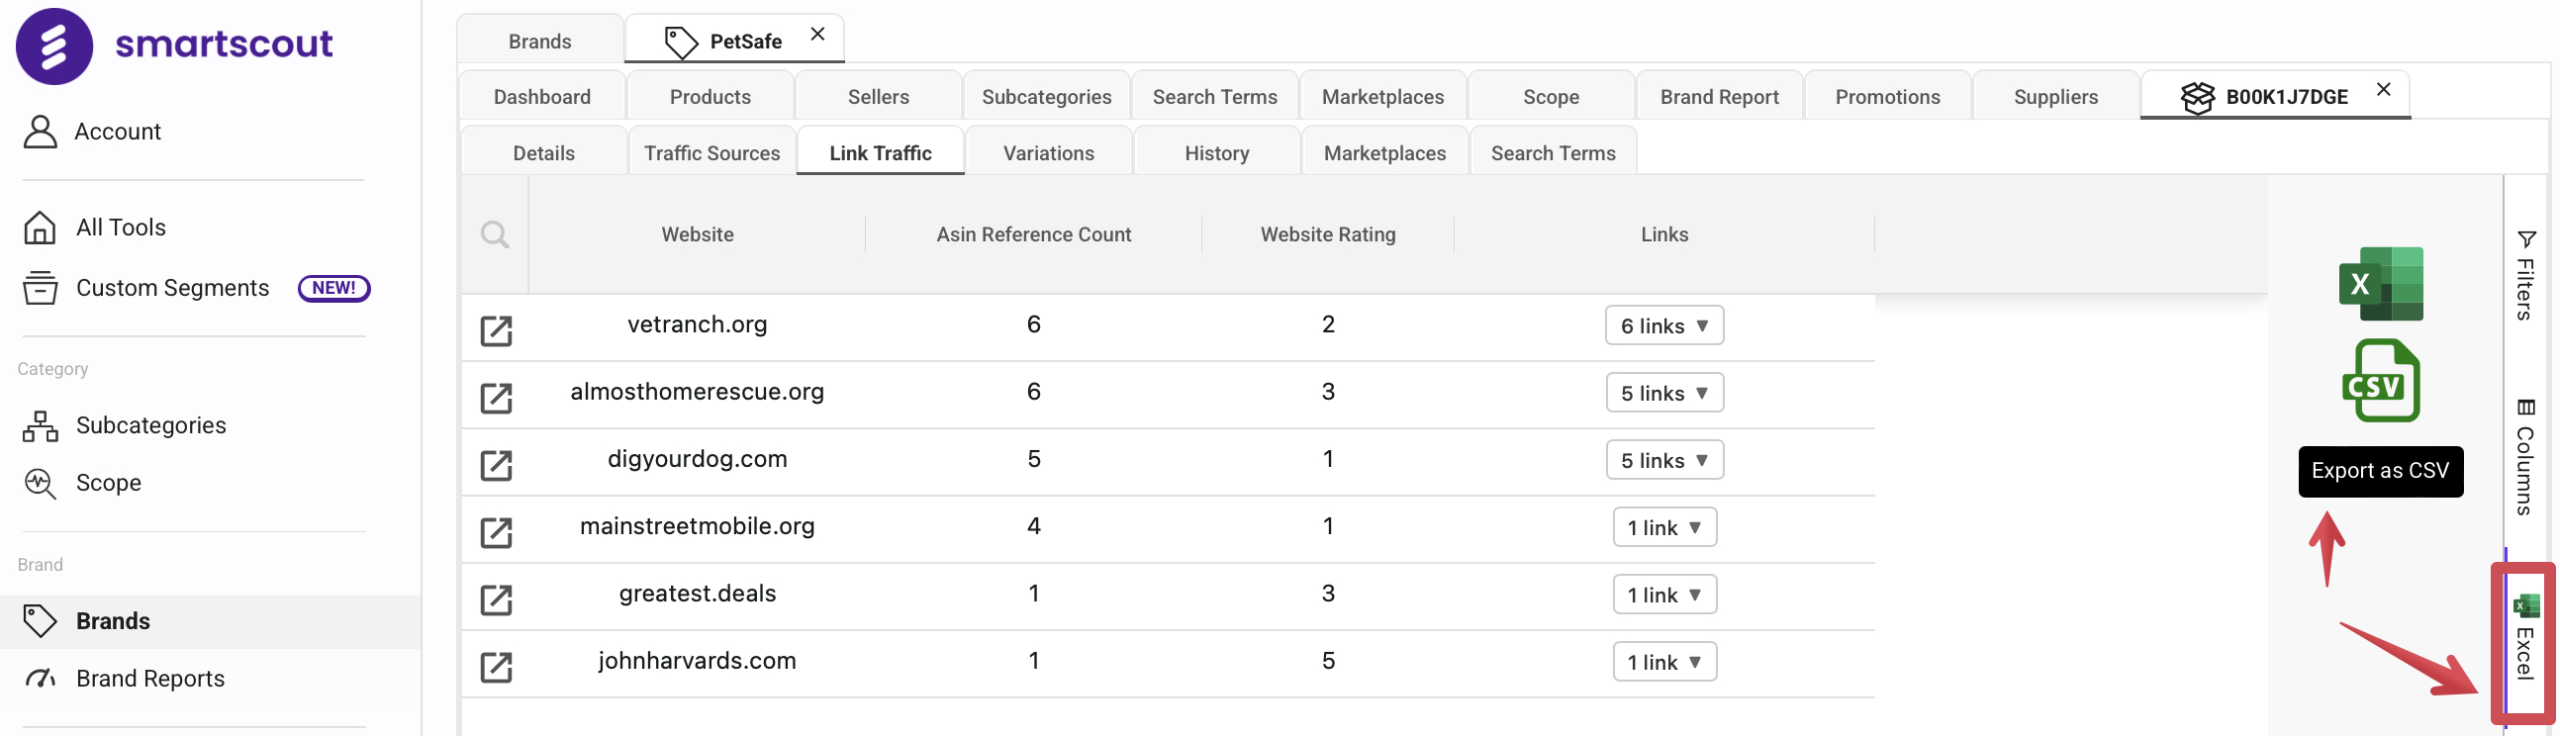Viewport: 2560px width, 736px height.
Task: Expand the 5 links dropdown for almosthomerescue.org
Action: (1665, 393)
